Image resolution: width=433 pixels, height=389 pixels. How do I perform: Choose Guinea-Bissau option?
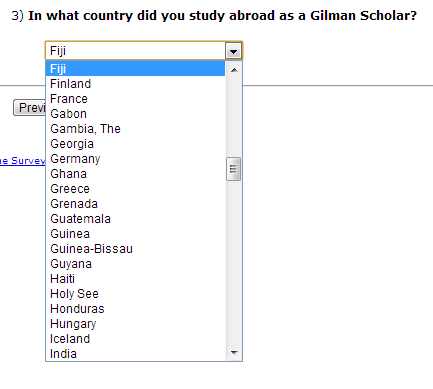click(x=135, y=249)
